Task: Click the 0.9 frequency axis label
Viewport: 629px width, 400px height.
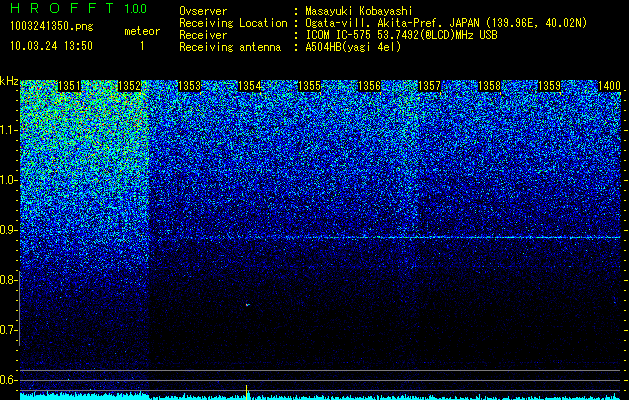Action: point(8,230)
